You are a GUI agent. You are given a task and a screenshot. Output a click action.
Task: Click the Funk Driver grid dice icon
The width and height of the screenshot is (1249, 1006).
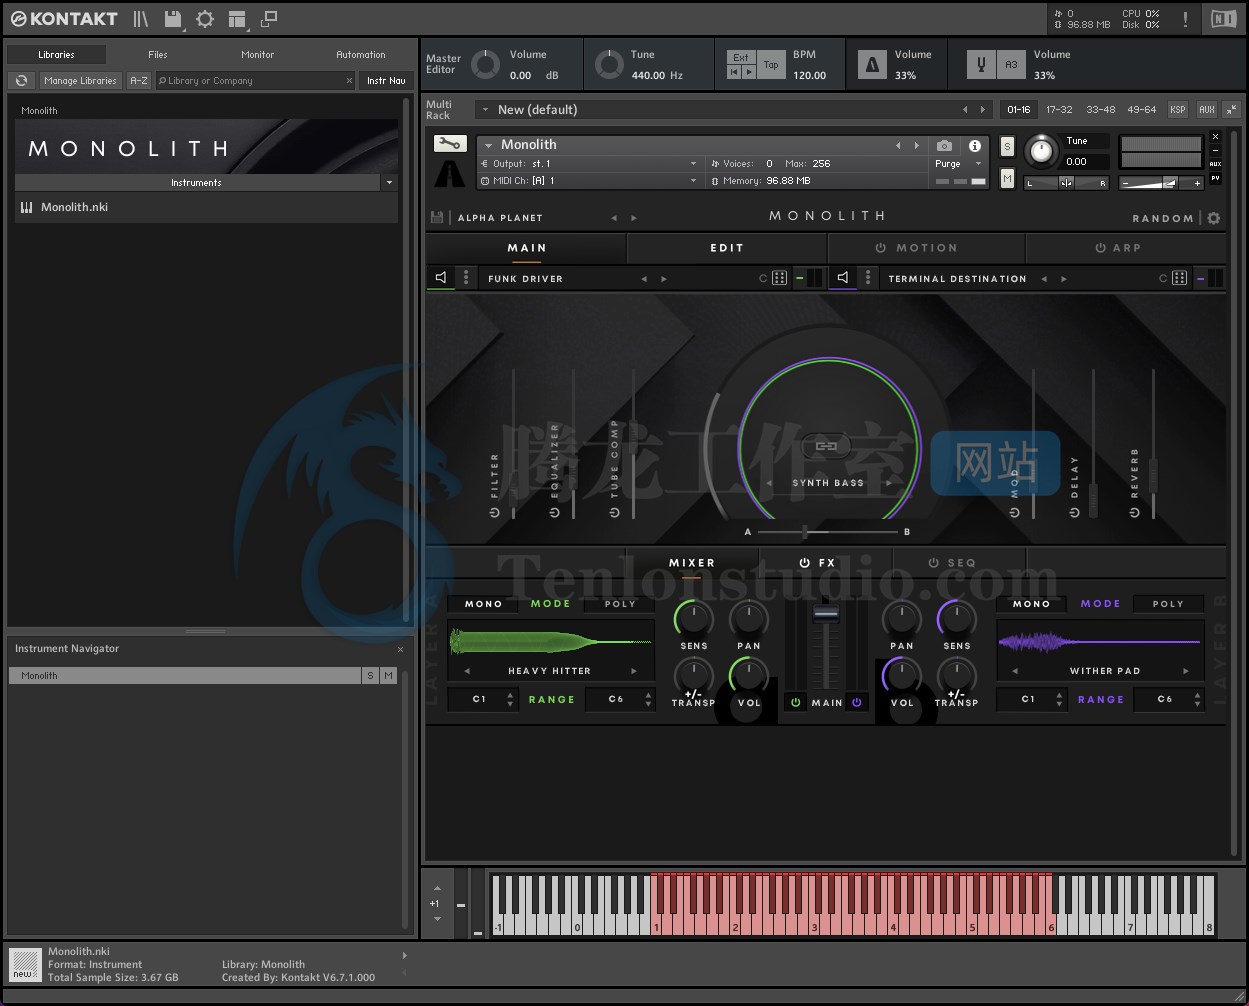pos(780,278)
